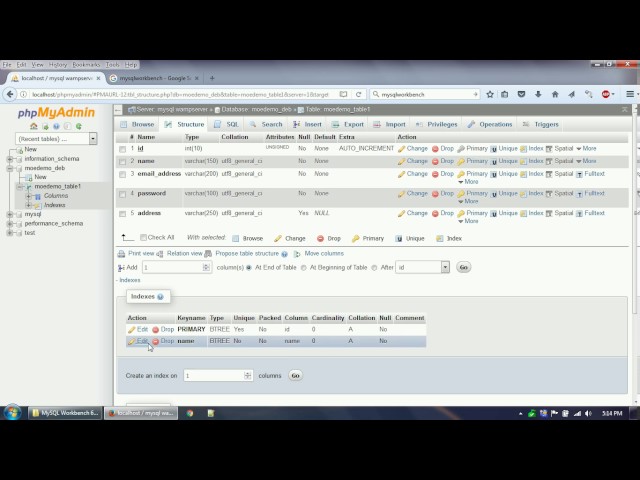
Task: Bookmark this page with star icon
Action: (x=490, y=94)
